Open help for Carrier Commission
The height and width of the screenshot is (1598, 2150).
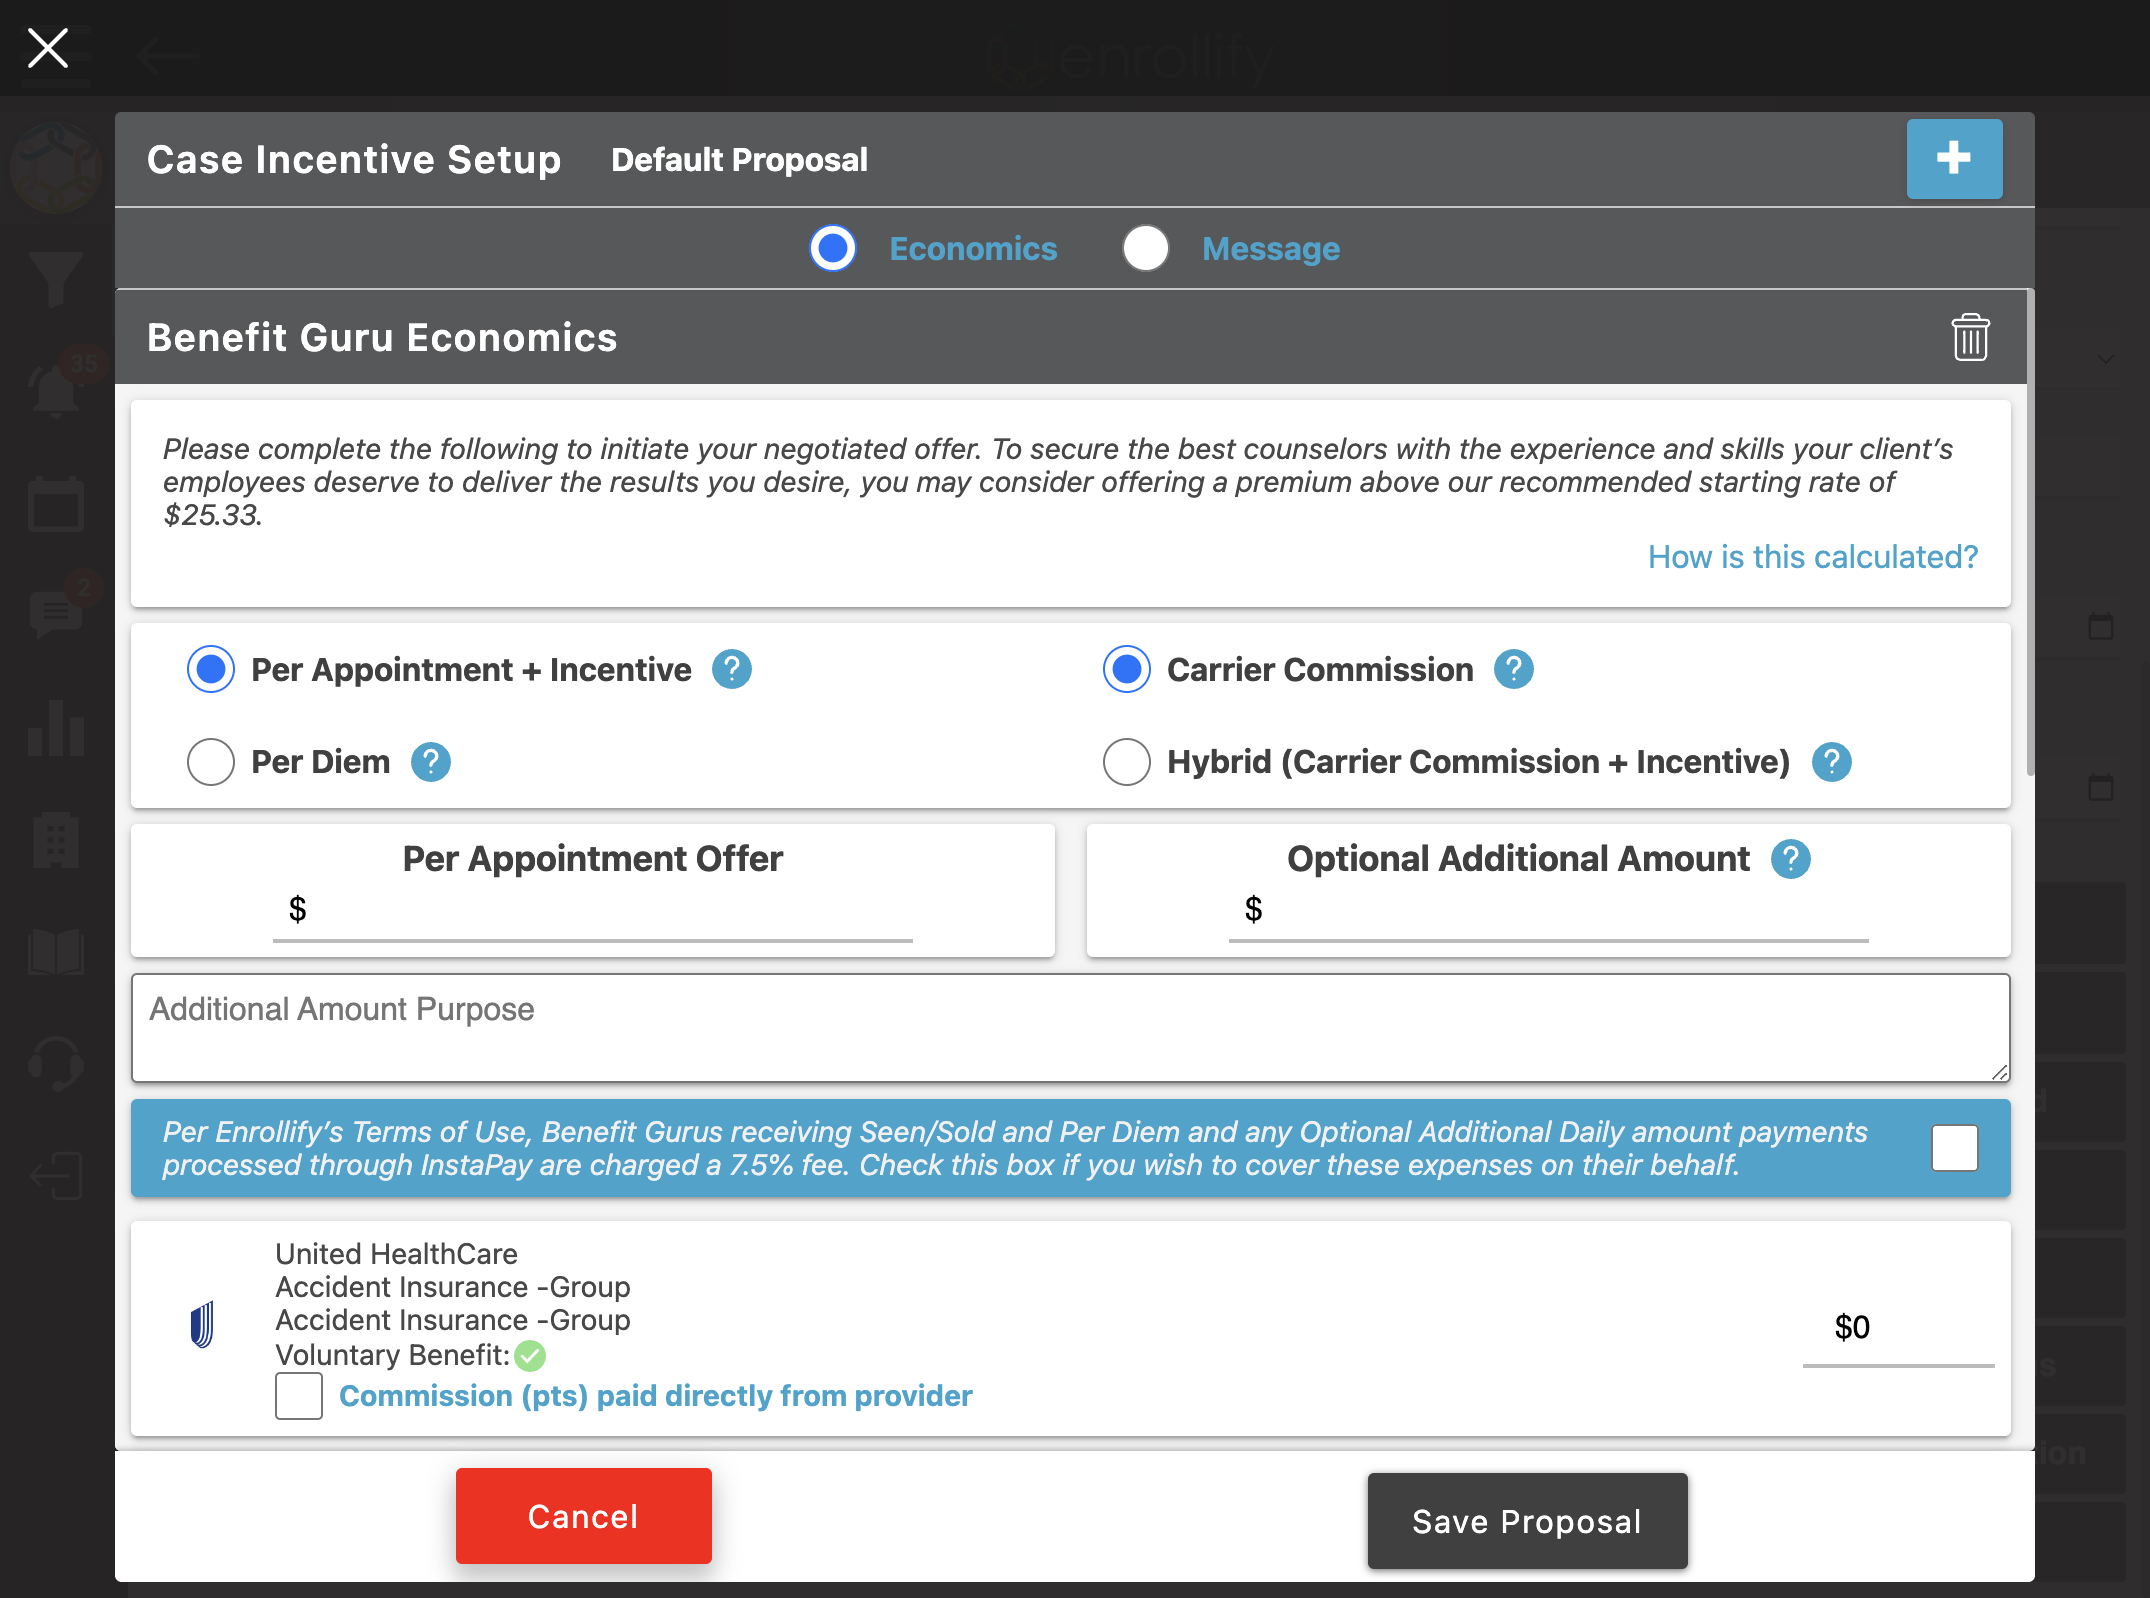click(1514, 669)
